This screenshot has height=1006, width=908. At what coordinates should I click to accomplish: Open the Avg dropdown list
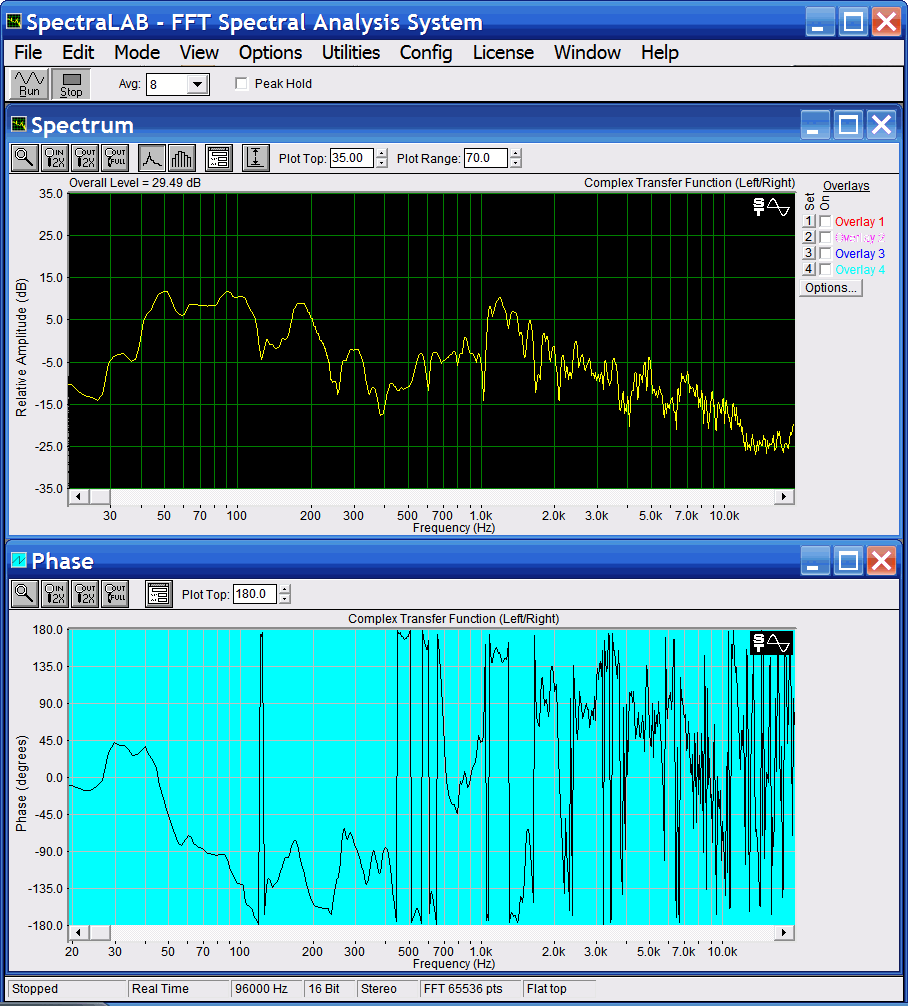(x=197, y=85)
